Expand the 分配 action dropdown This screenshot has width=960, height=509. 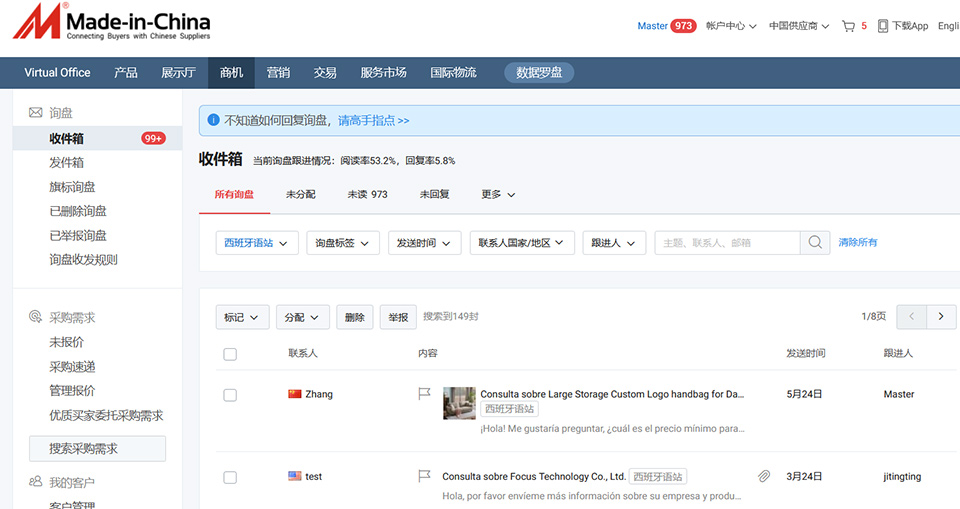tap(302, 317)
